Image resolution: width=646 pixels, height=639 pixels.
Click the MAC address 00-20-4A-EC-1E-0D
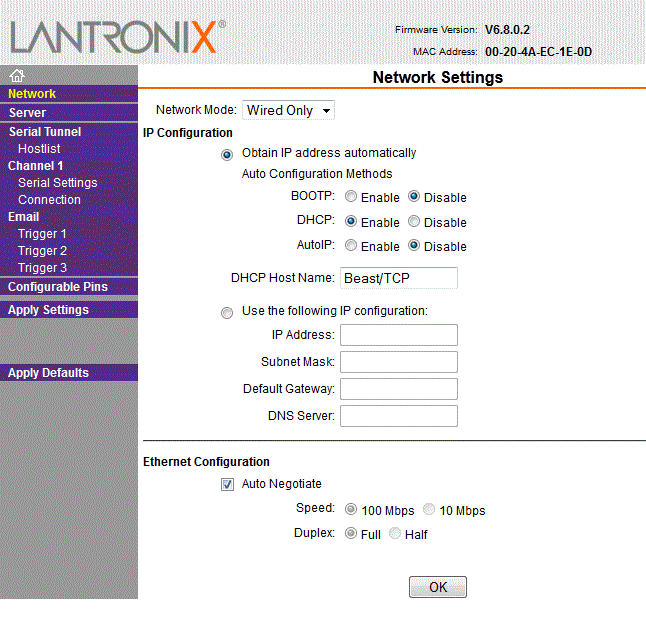click(538, 52)
